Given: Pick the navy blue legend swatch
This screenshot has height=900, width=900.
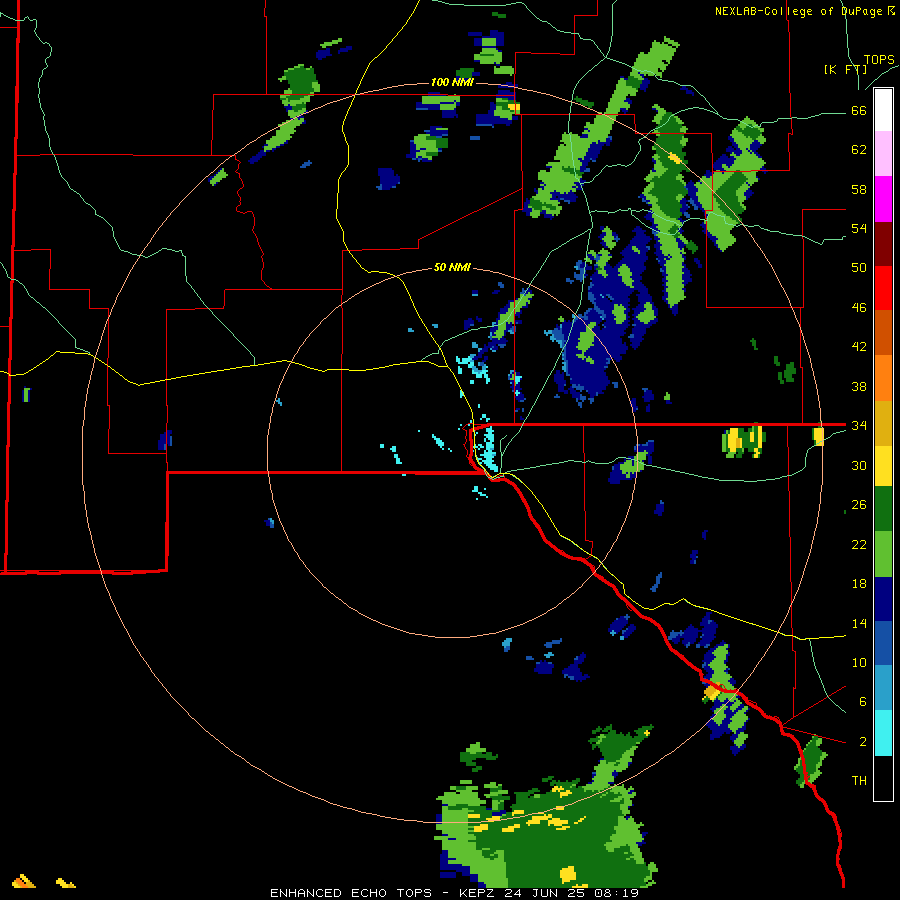Looking at the screenshot, I should coord(883,599).
